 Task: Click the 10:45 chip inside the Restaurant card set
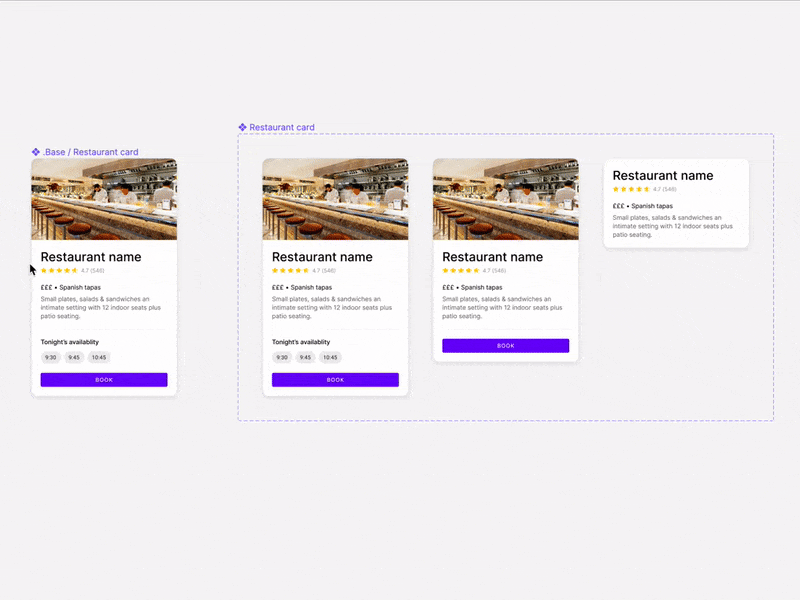click(x=330, y=357)
